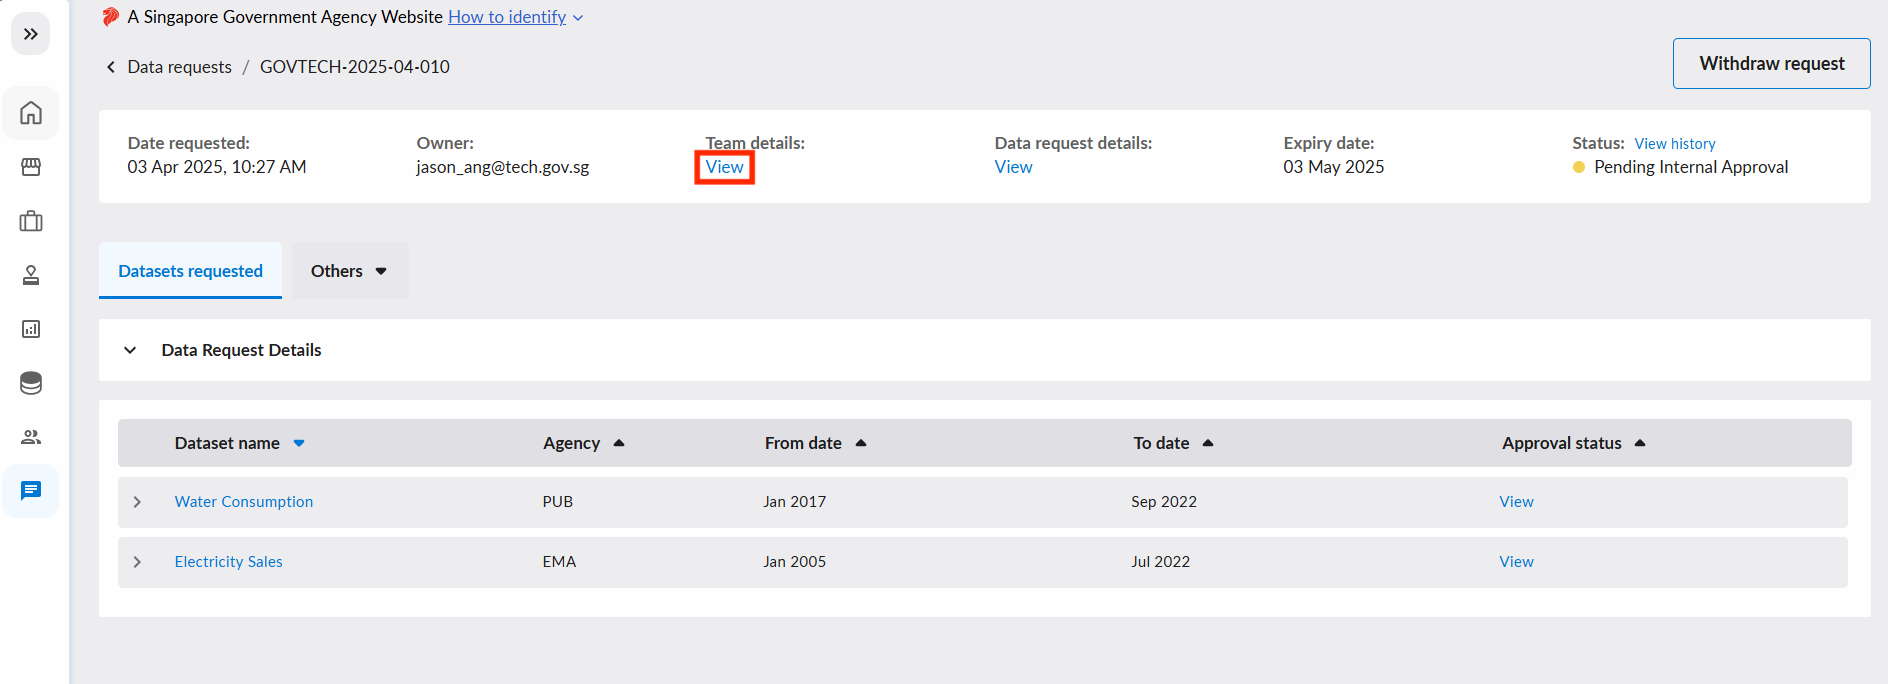Screen dimensions: 1888x684
Task: Open the View history link
Action: tap(1675, 144)
